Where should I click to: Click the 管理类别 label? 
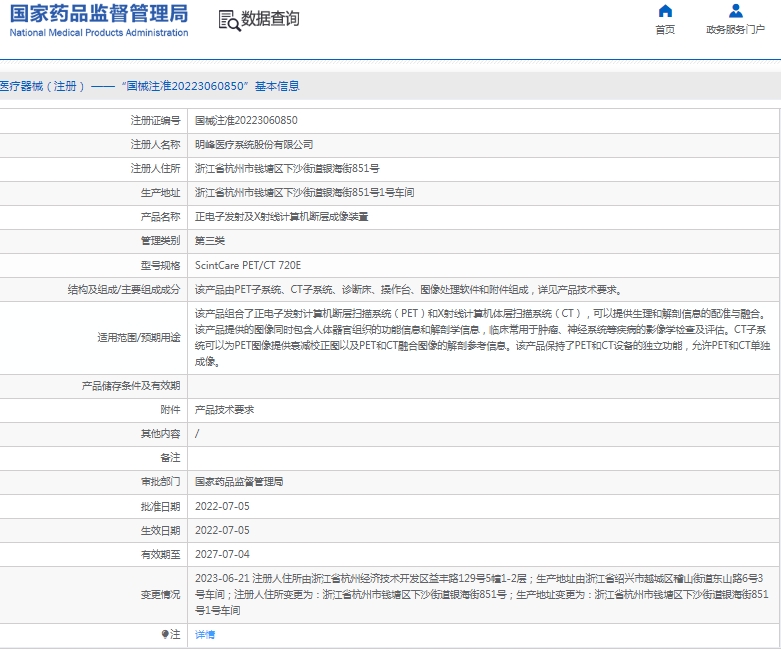click(x=160, y=241)
